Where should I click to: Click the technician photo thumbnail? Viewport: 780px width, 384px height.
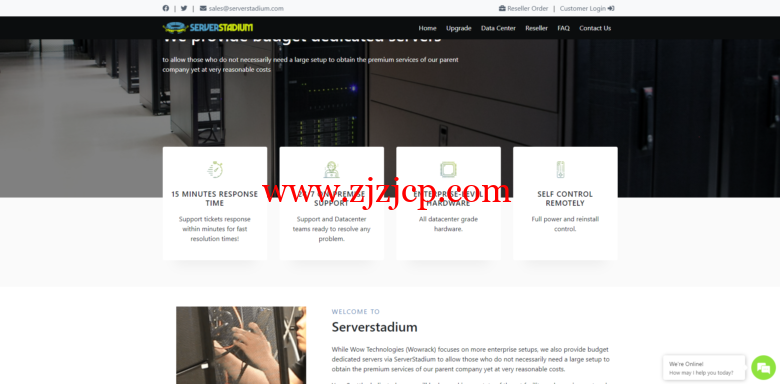click(x=241, y=345)
